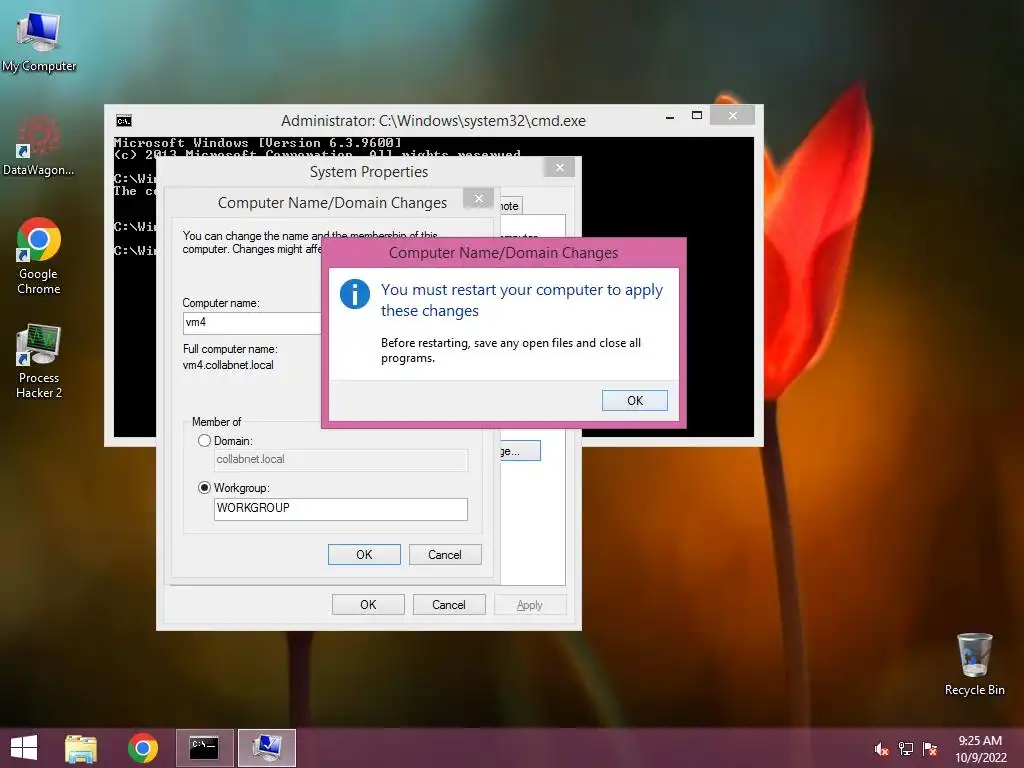Click the Apply button in System Properties
Screen dimensions: 1024x768
(x=530, y=605)
